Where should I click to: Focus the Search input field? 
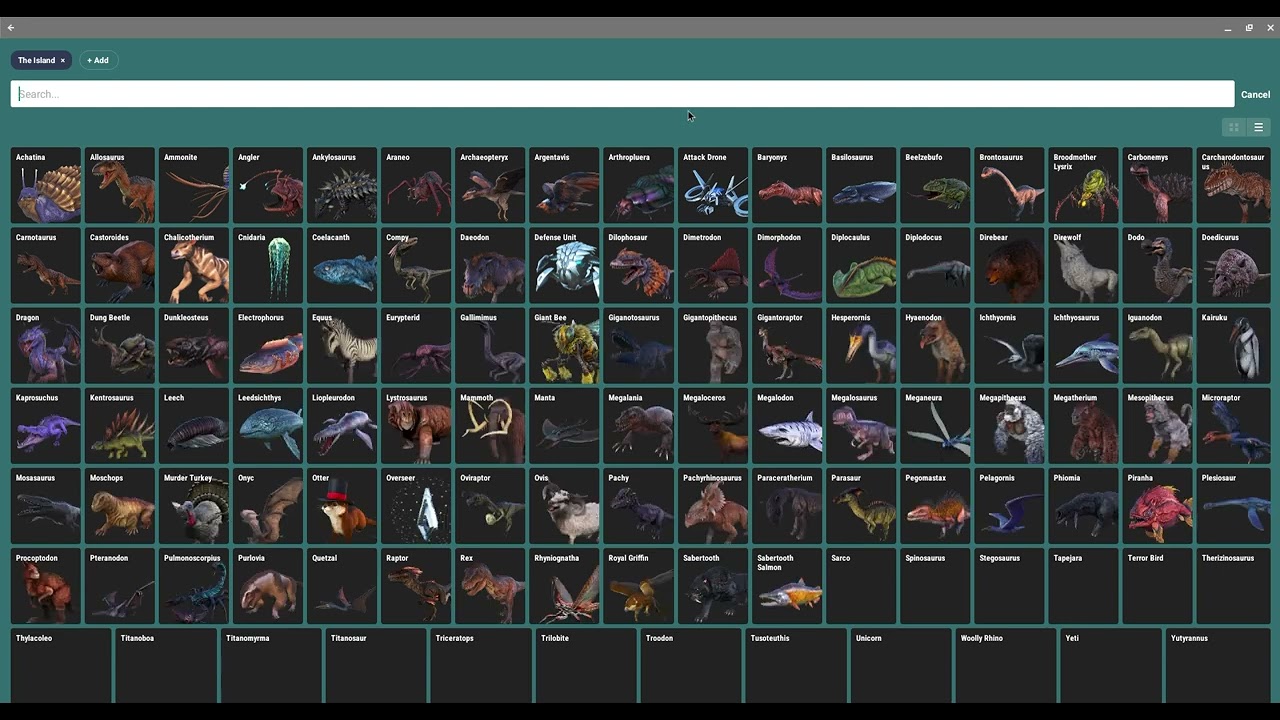click(x=622, y=94)
